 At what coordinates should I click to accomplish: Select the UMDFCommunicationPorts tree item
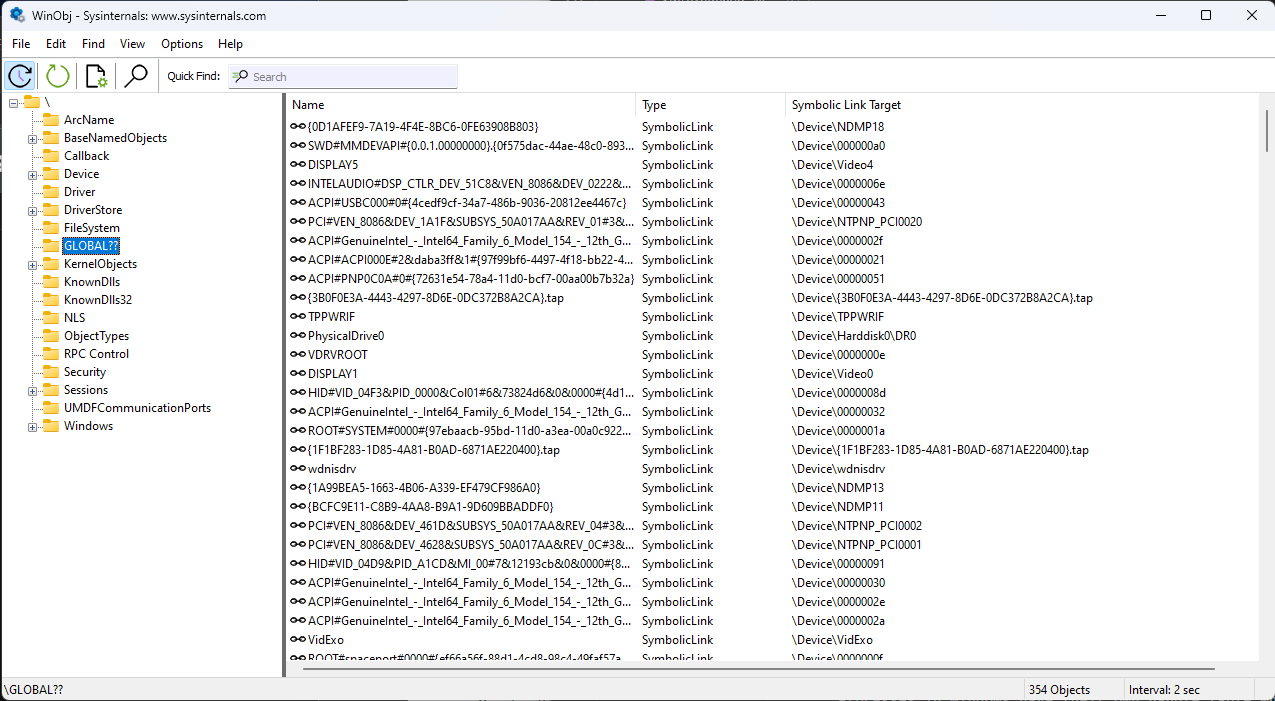[x=137, y=408]
